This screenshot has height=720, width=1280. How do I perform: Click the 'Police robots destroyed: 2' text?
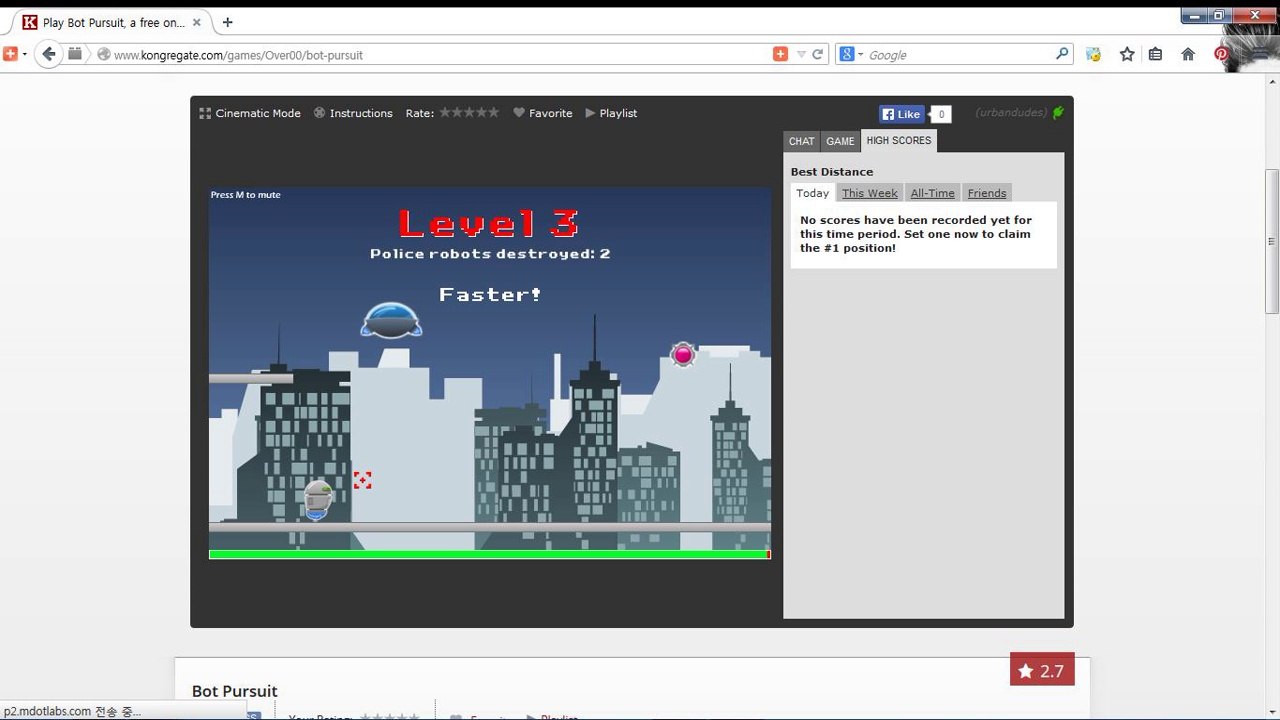point(490,254)
